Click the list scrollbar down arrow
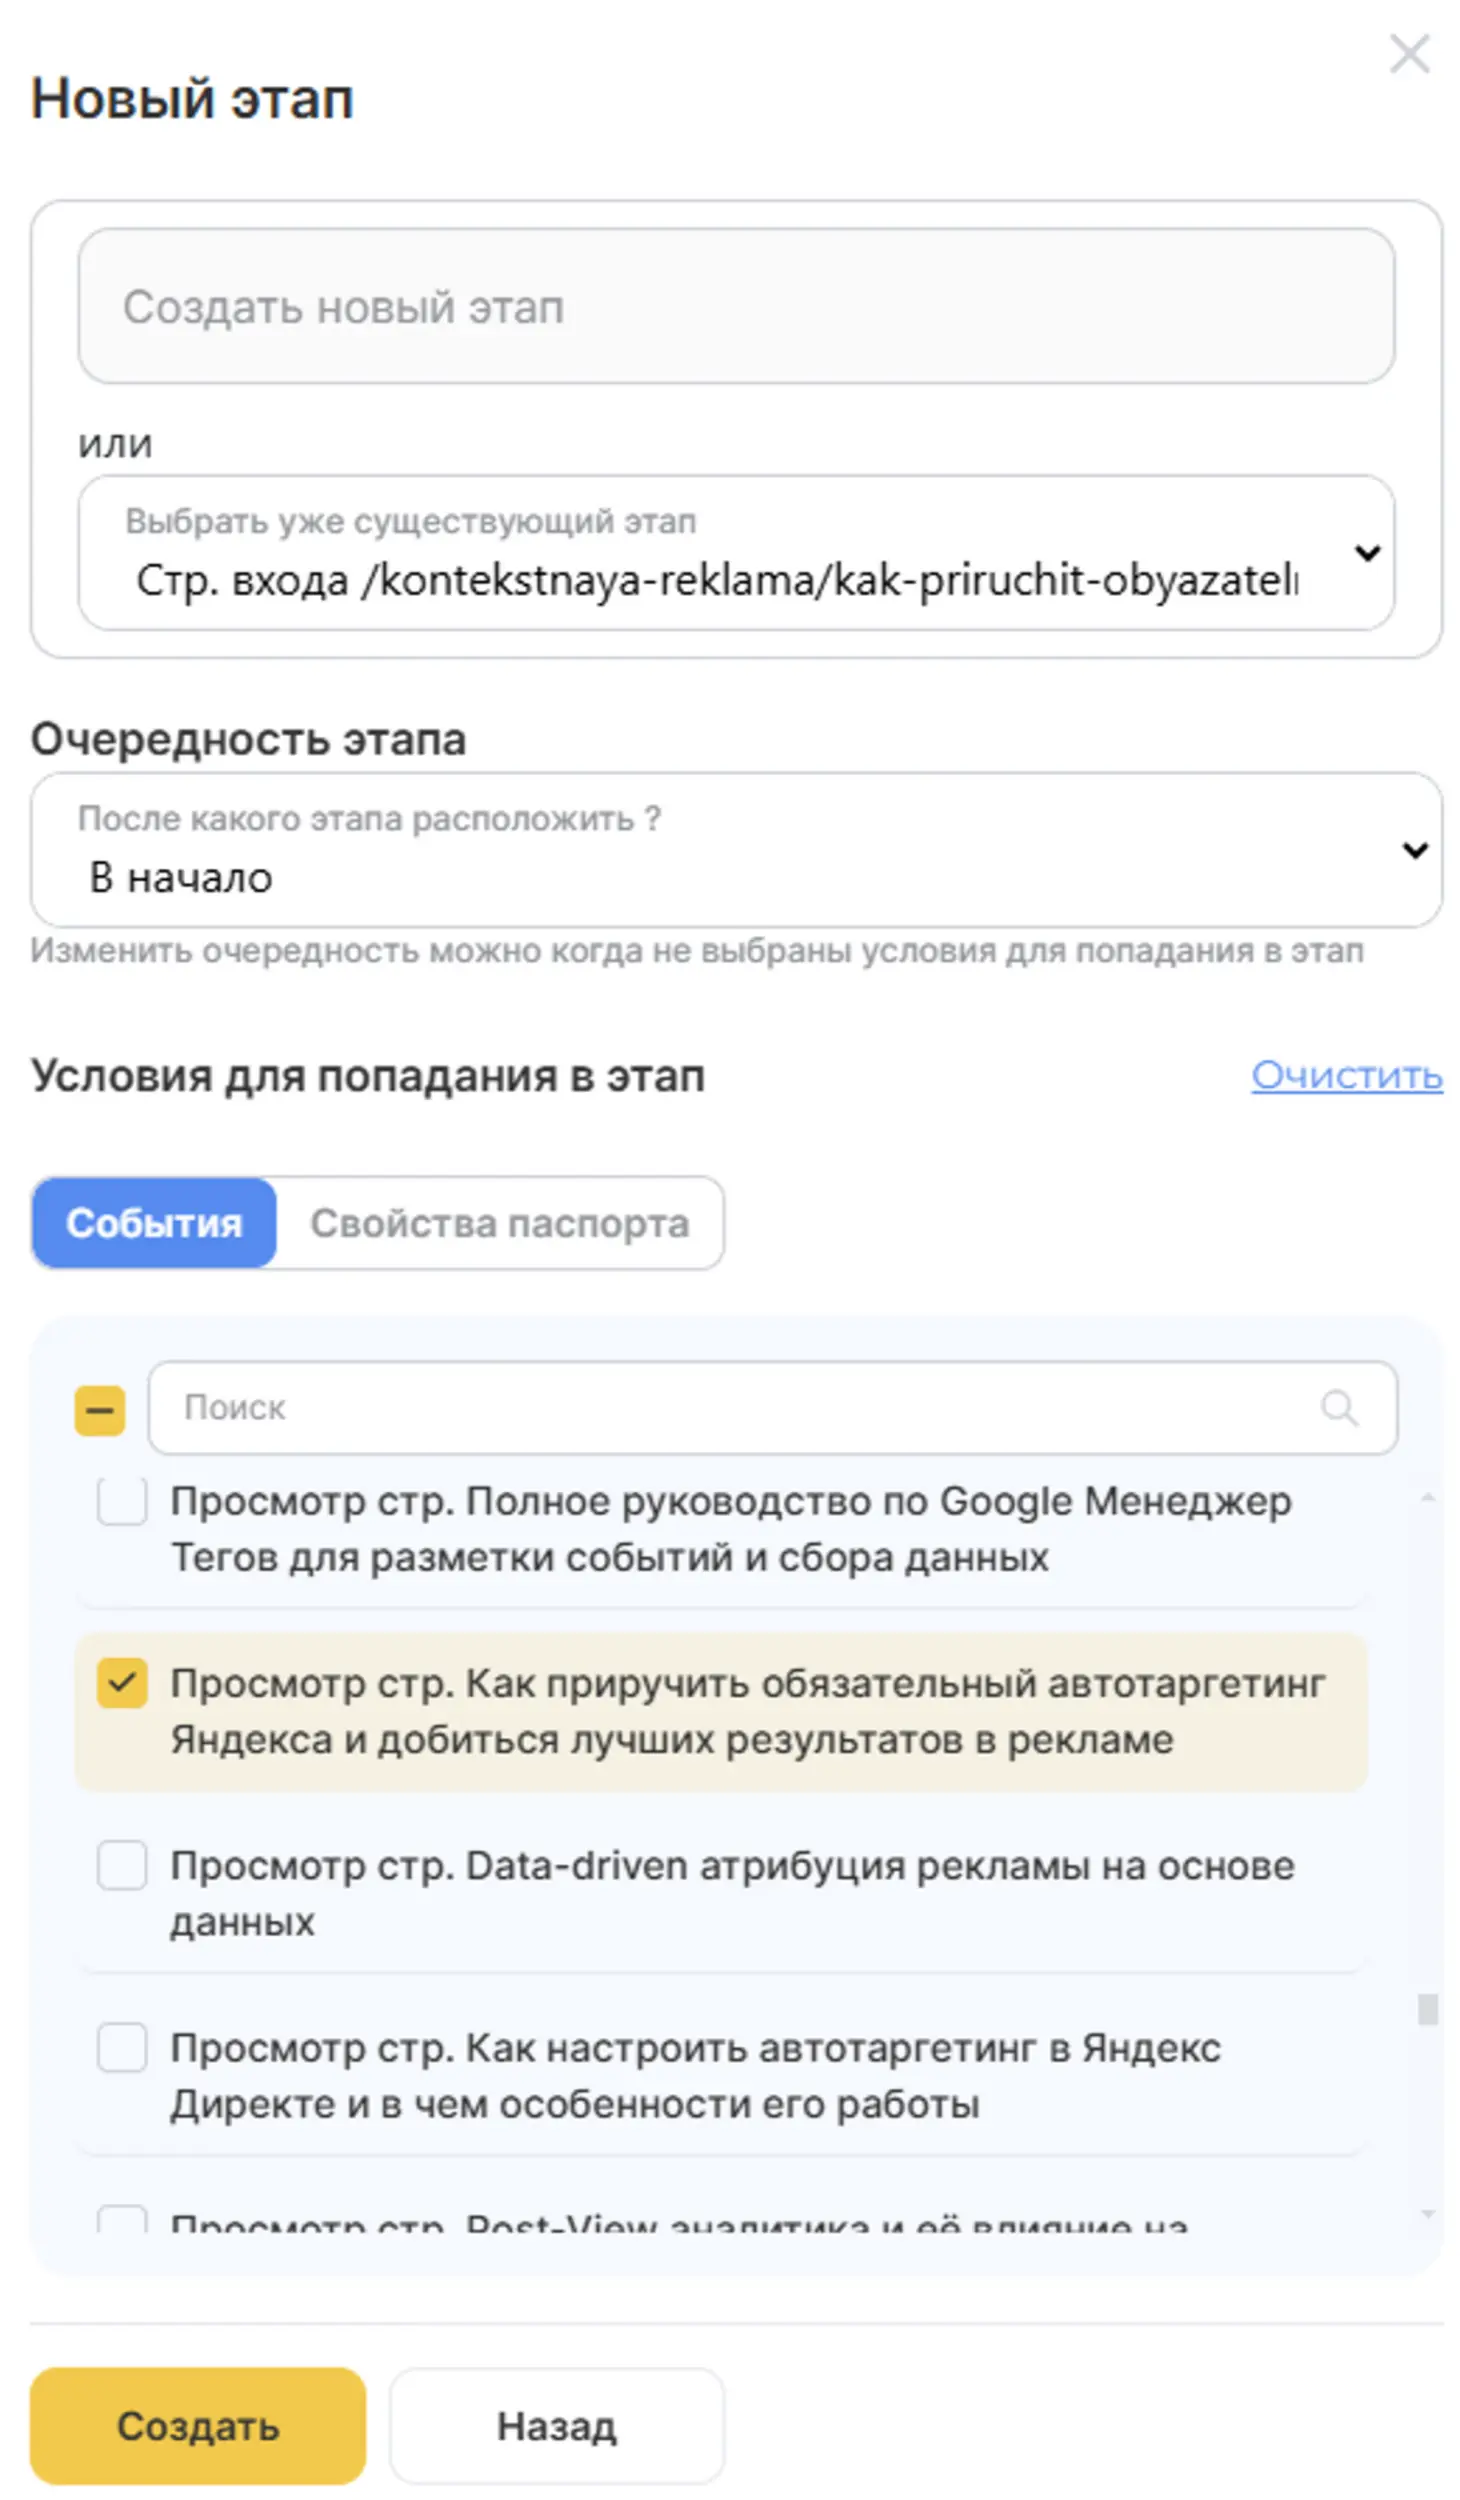The width and height of the screenshot is (1460, 2500). click(x=1428, y=2215)
